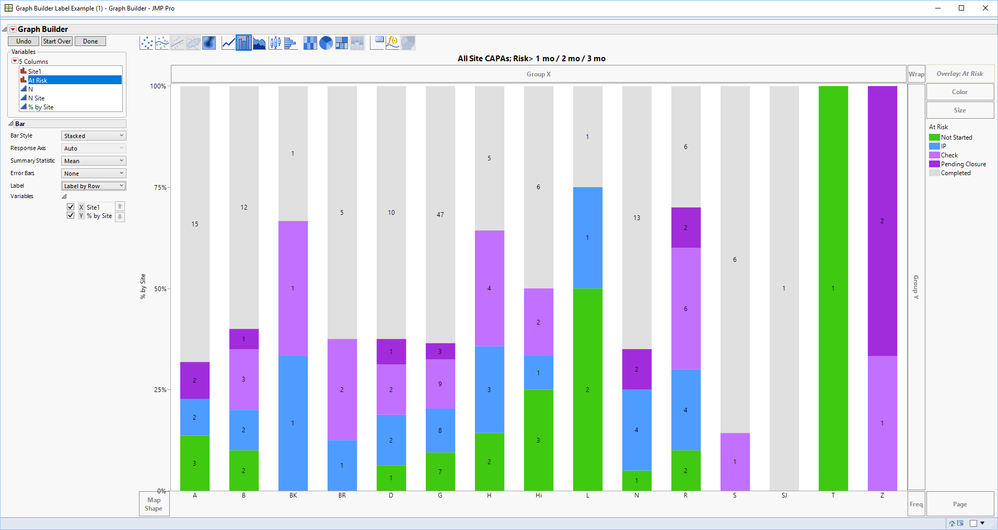Toggle the Y % by Site checkbox
The image size is (998, 530).
(71, 216)
